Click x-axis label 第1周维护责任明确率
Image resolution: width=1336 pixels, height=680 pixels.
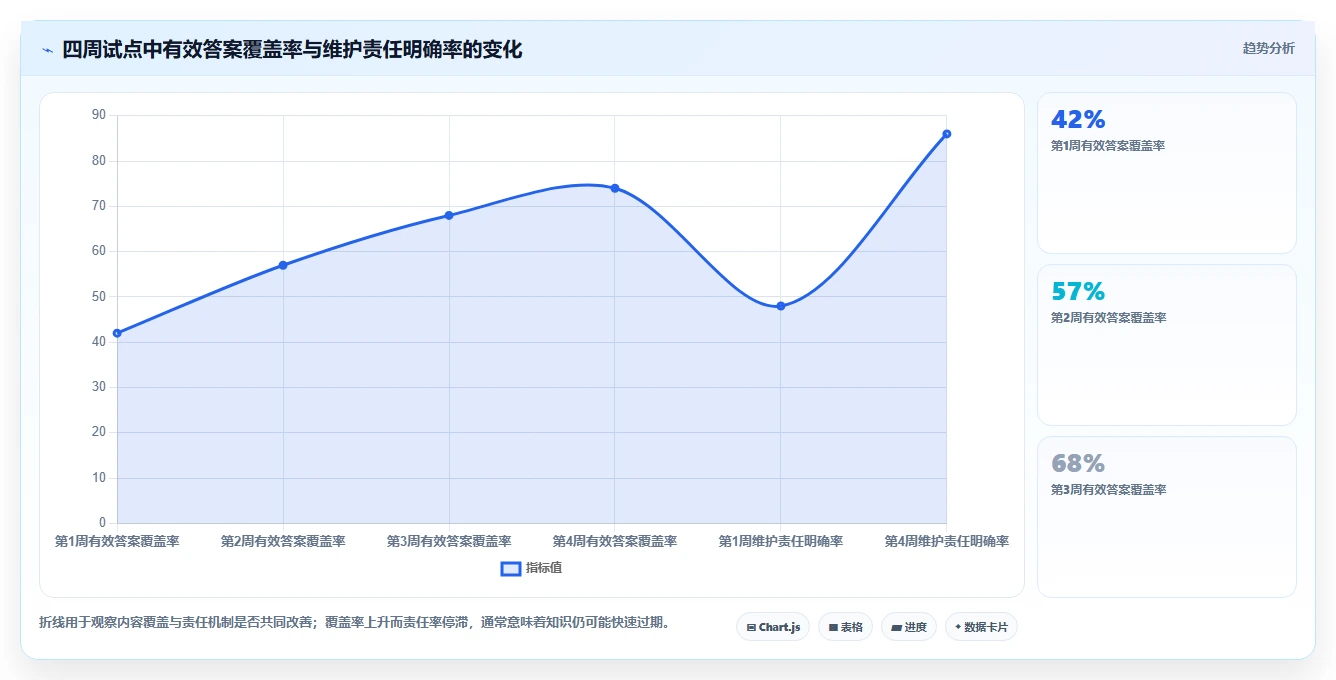[781, 541]
